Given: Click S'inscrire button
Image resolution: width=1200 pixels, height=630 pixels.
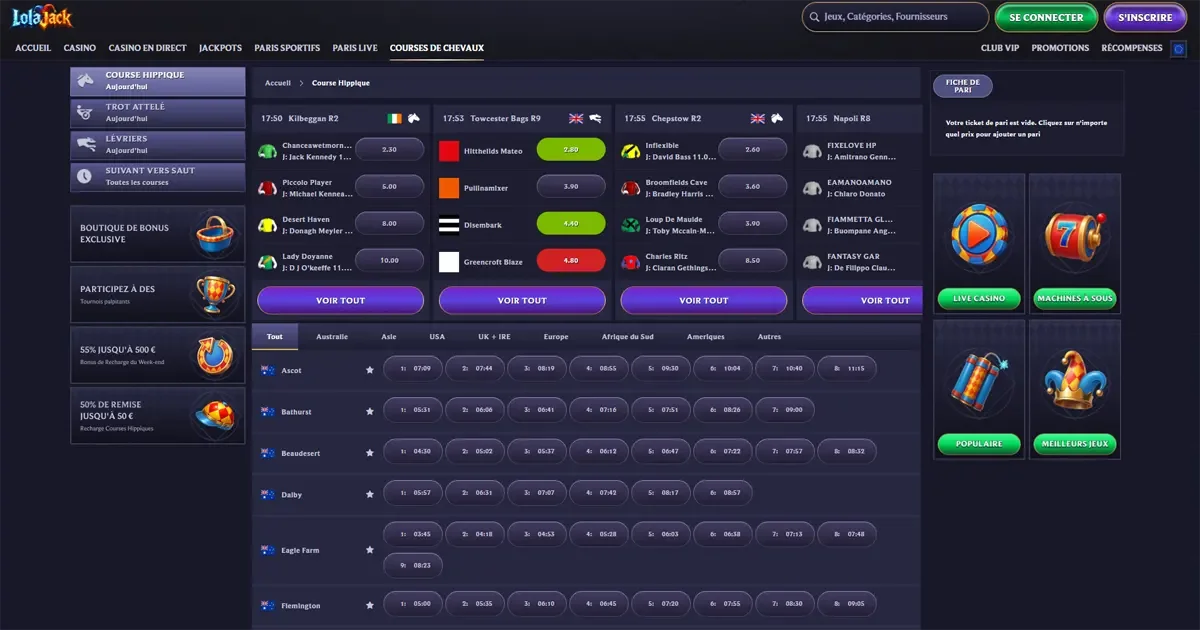Looking at the screenshot, I should click(x=1144, y=17).
